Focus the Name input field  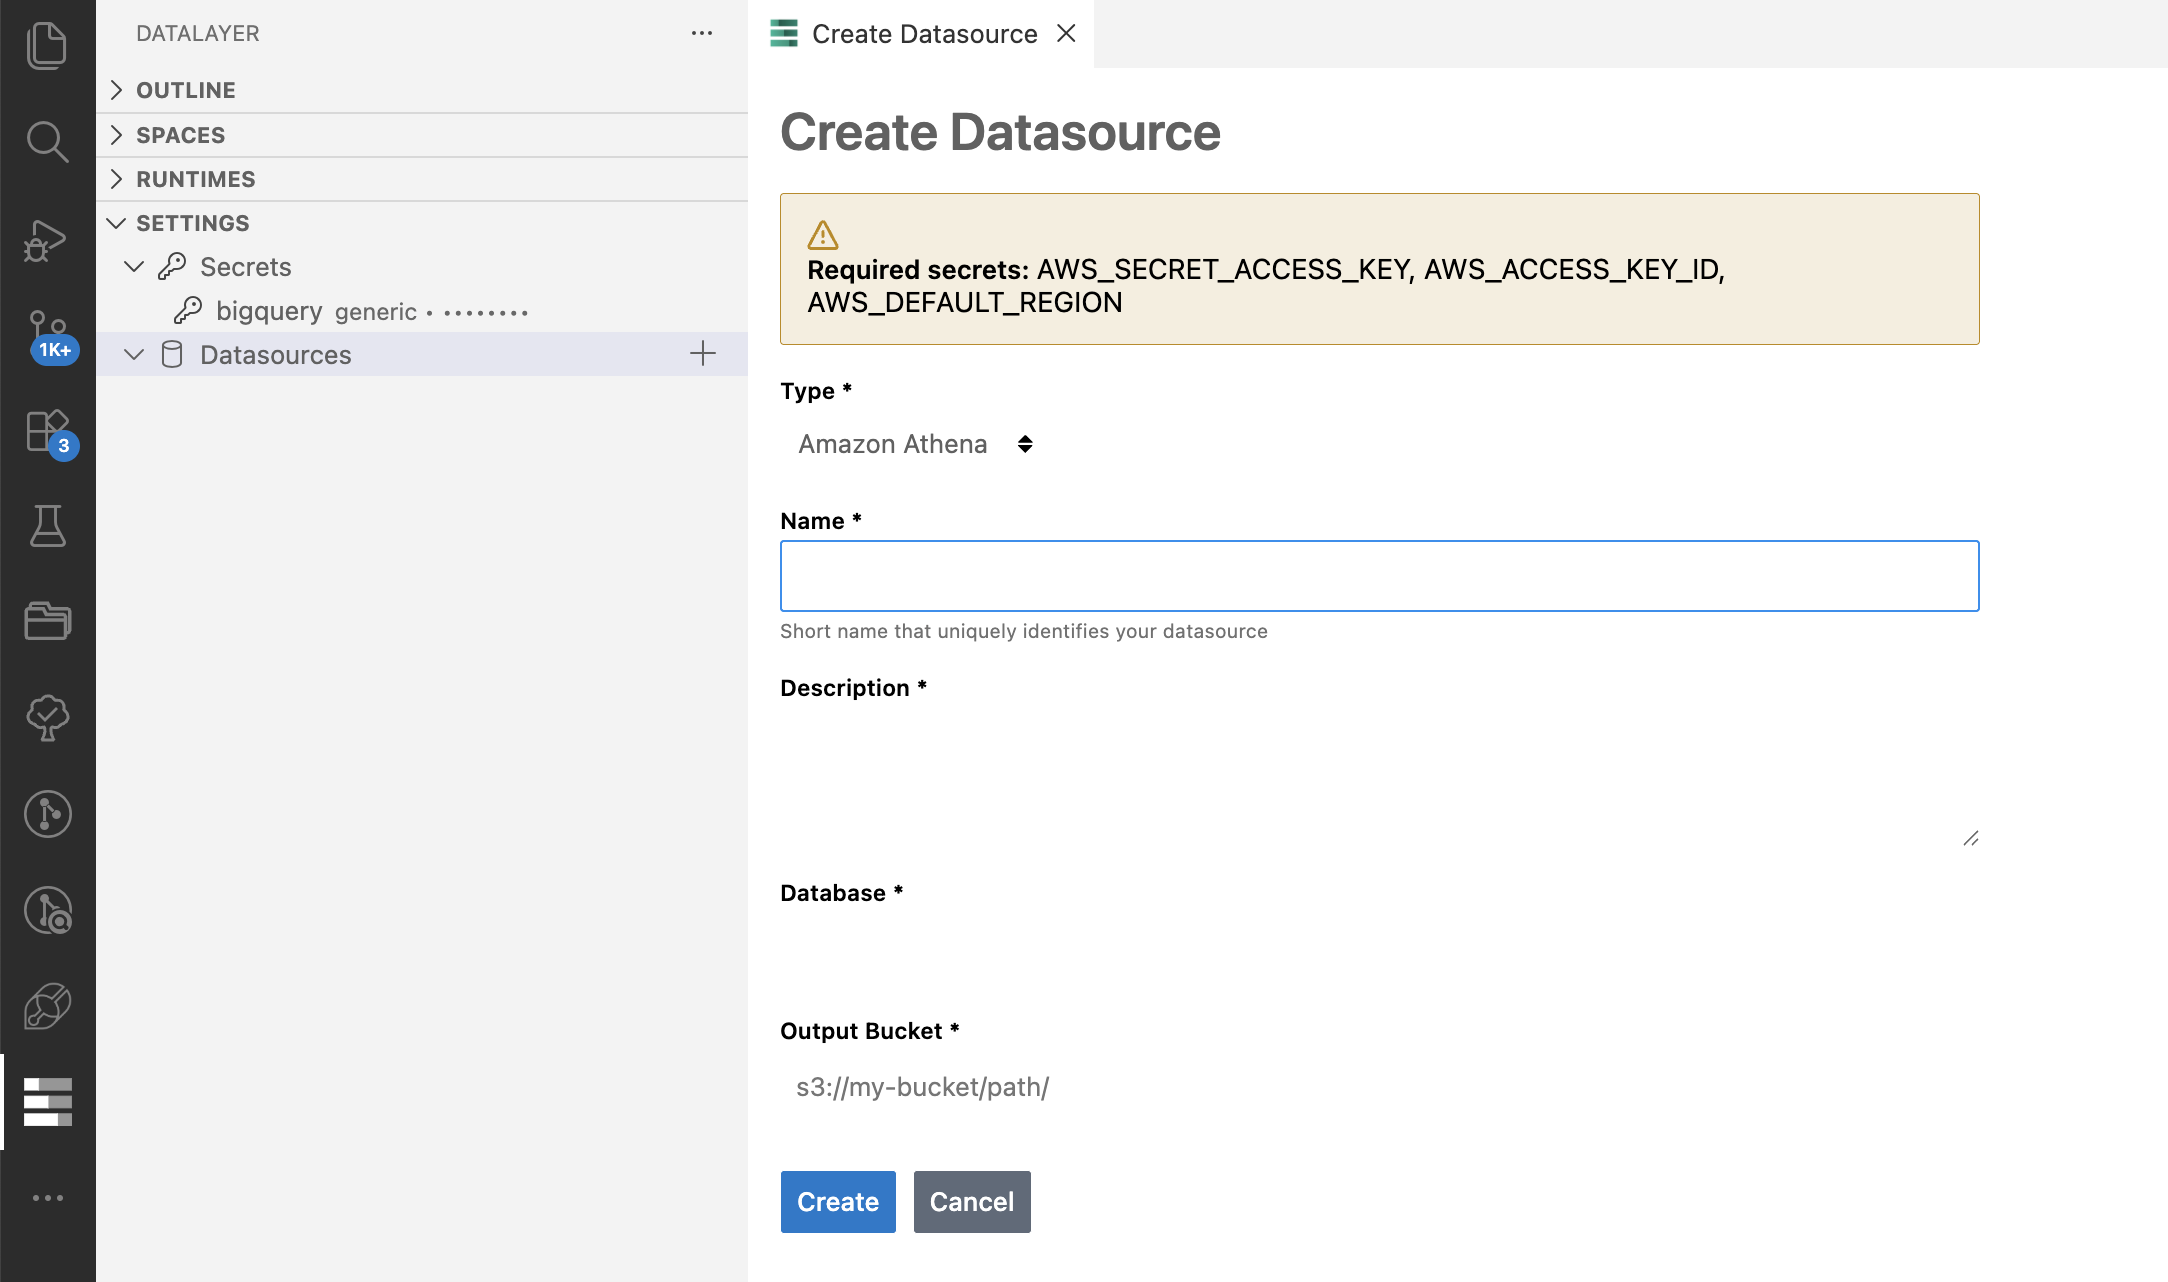(x=1379, y=576)
